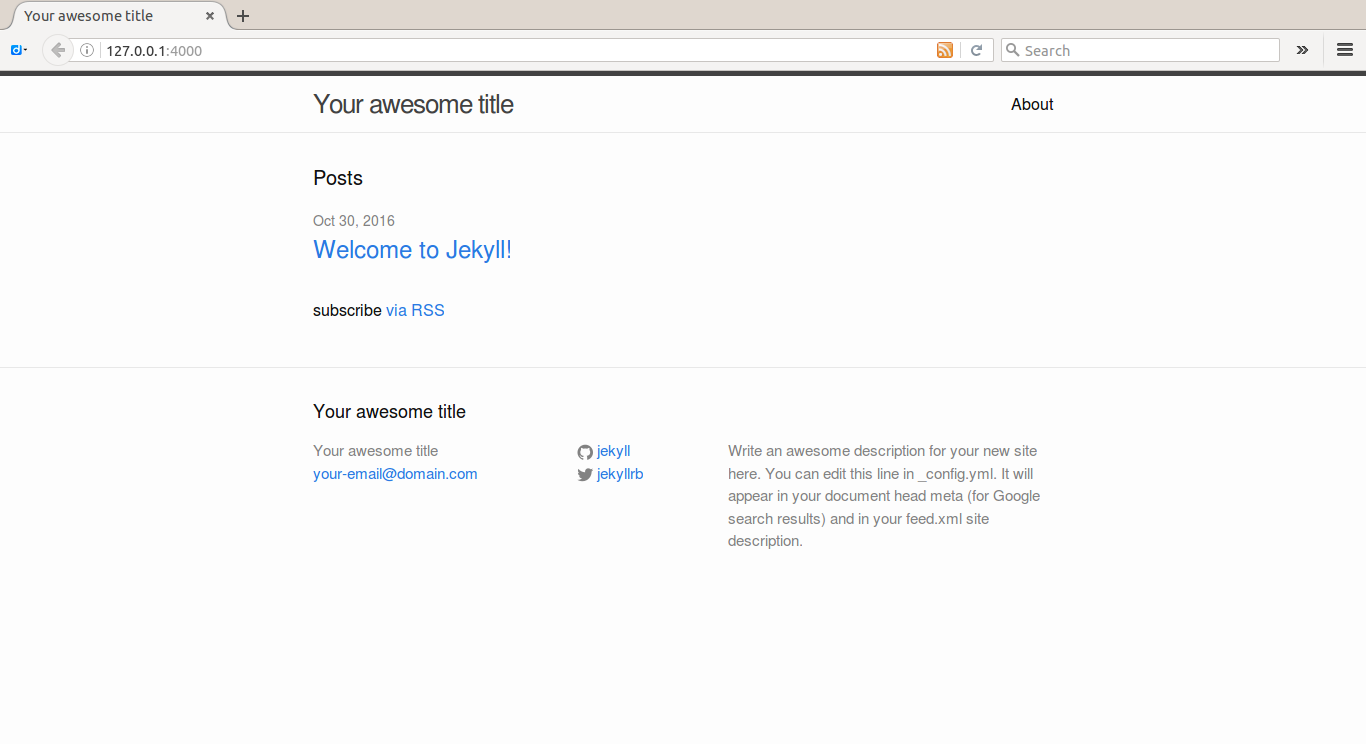
Task: Open the "Welcome to Jekyll!" post
Action: click(412, 250)
